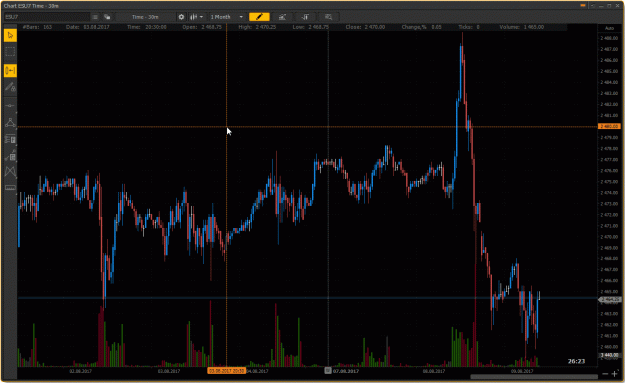Click the Volume: 1 465.00 value

point(521,27)
